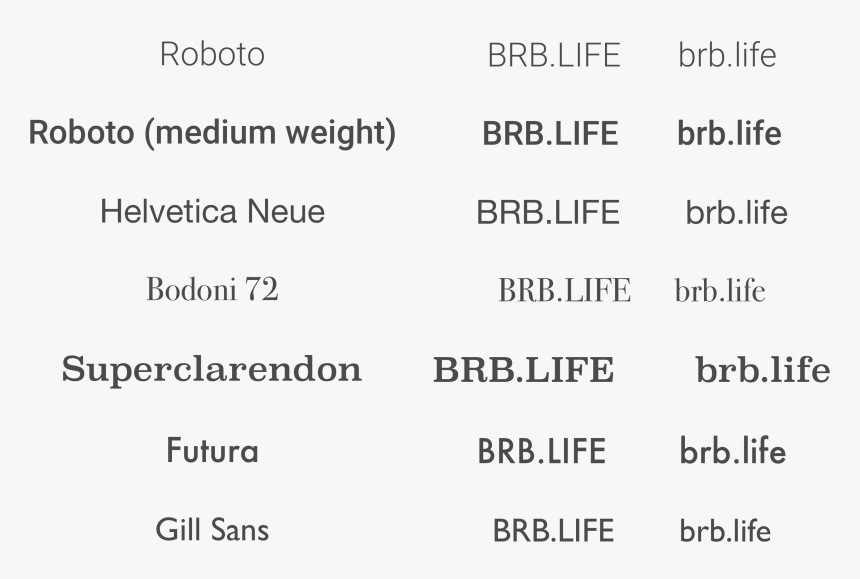Select the Bodoni 72 font label

212,289
